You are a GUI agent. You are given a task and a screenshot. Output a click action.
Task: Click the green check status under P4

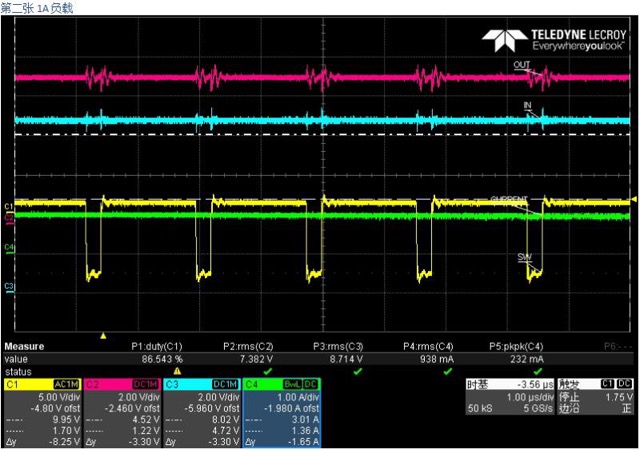point(448,371)
